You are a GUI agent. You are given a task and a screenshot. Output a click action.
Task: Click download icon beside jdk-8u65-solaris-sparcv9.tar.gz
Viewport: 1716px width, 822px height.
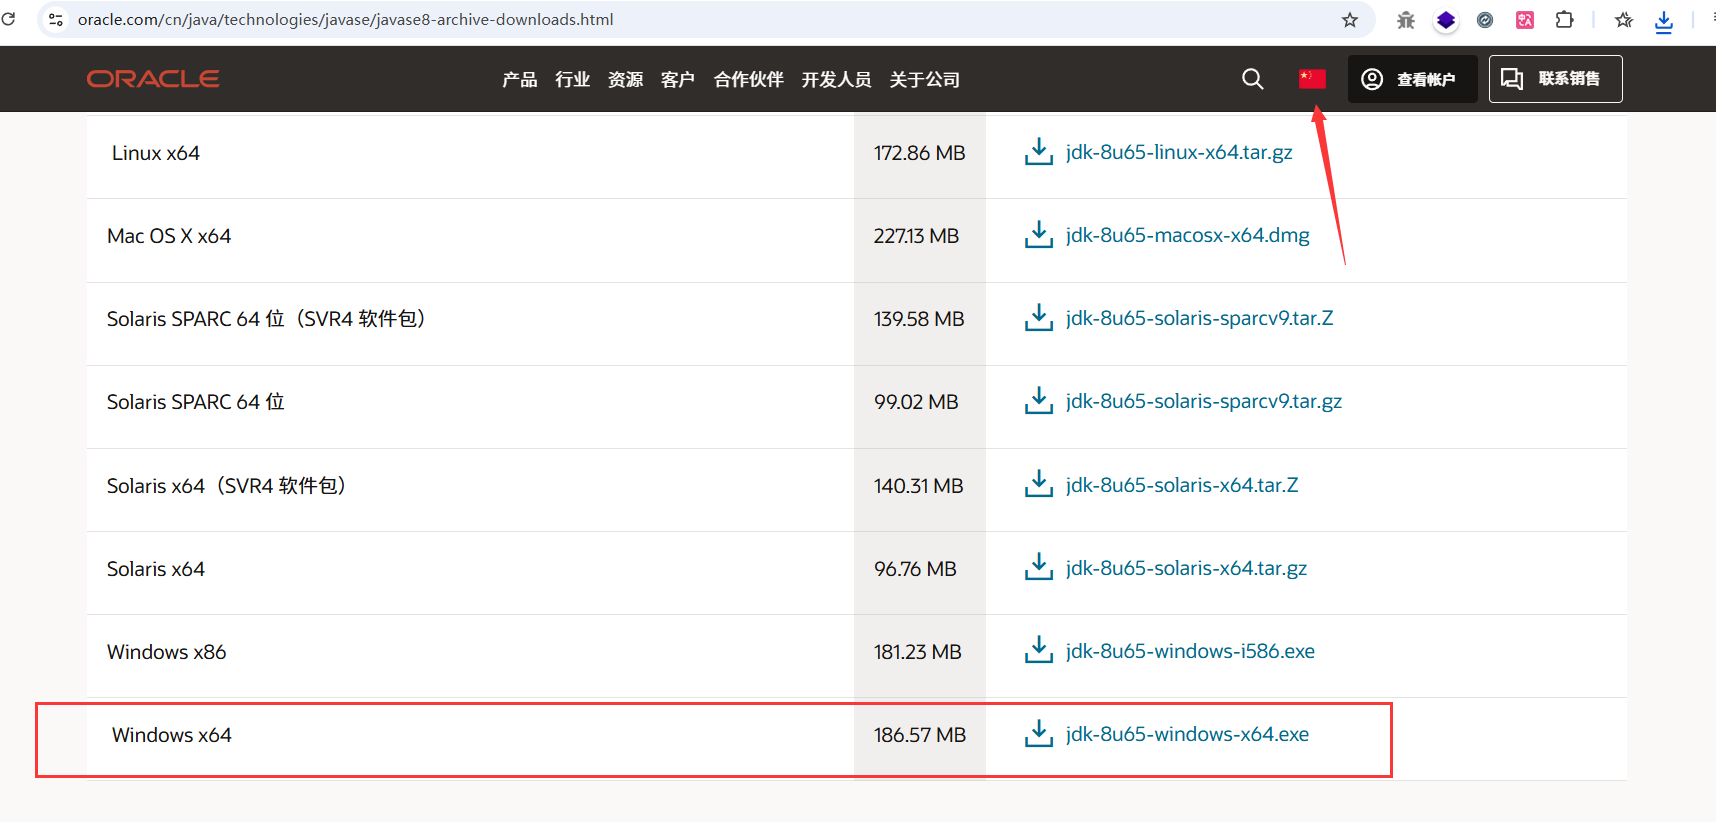click(x=1039, y=401)
